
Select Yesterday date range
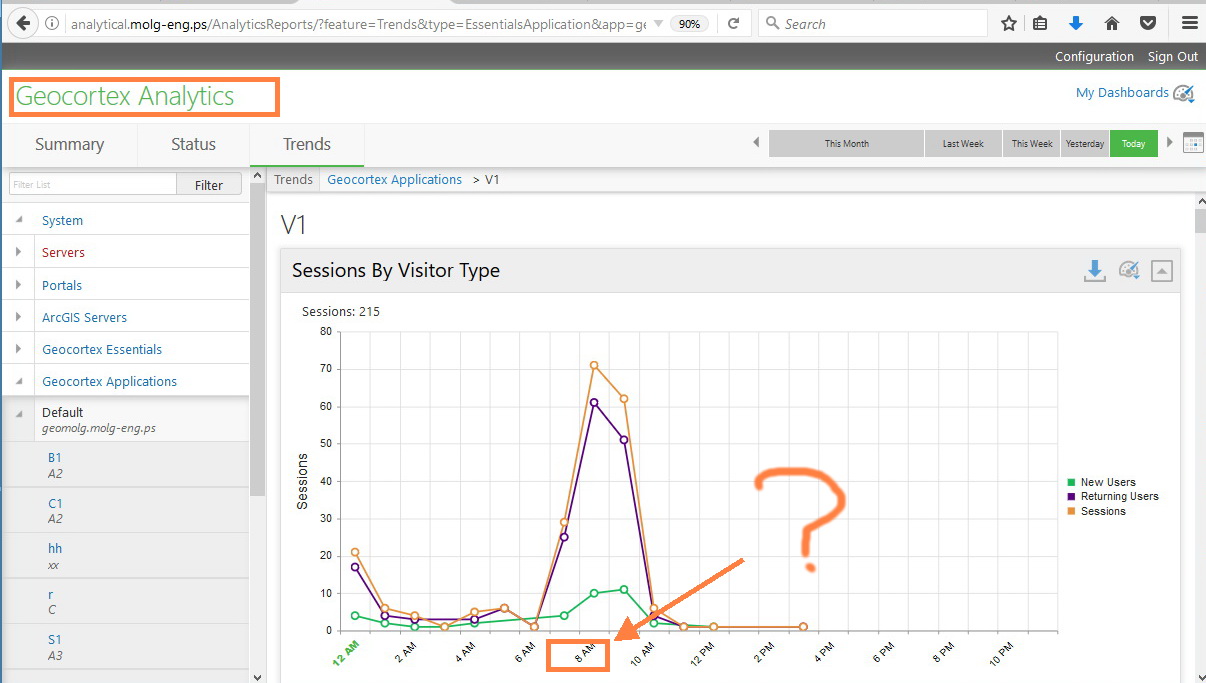[1085, 143]
